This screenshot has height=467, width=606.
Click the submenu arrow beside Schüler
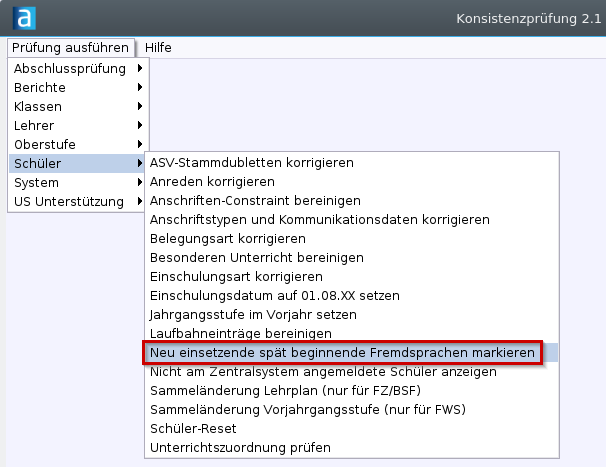point(140,163)
